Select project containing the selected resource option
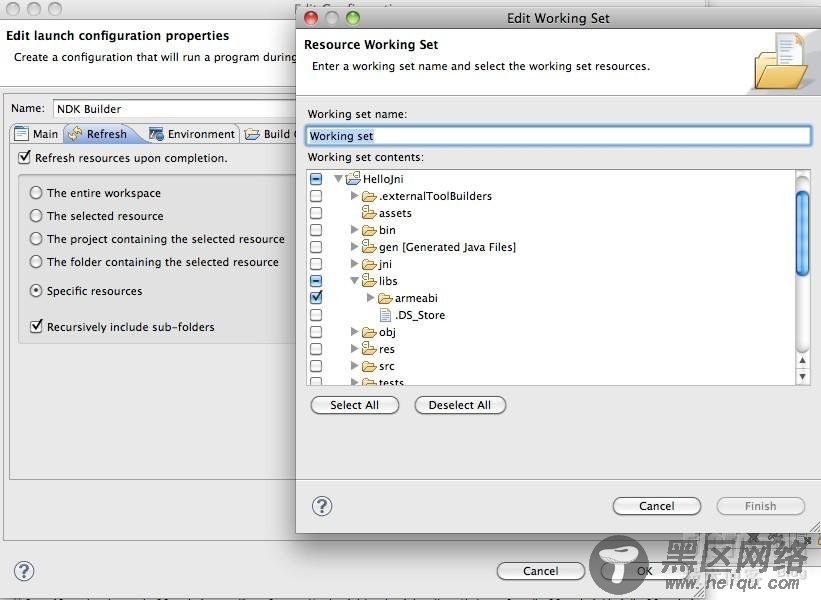The height and width of the screenshot is (600, 821). [x=36, y=239]
